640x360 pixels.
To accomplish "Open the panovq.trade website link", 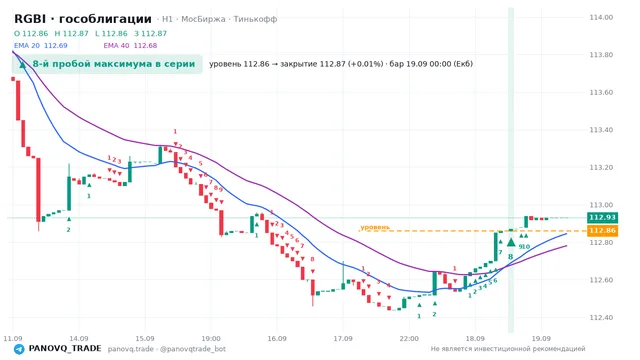I will (x=131, y=349).
